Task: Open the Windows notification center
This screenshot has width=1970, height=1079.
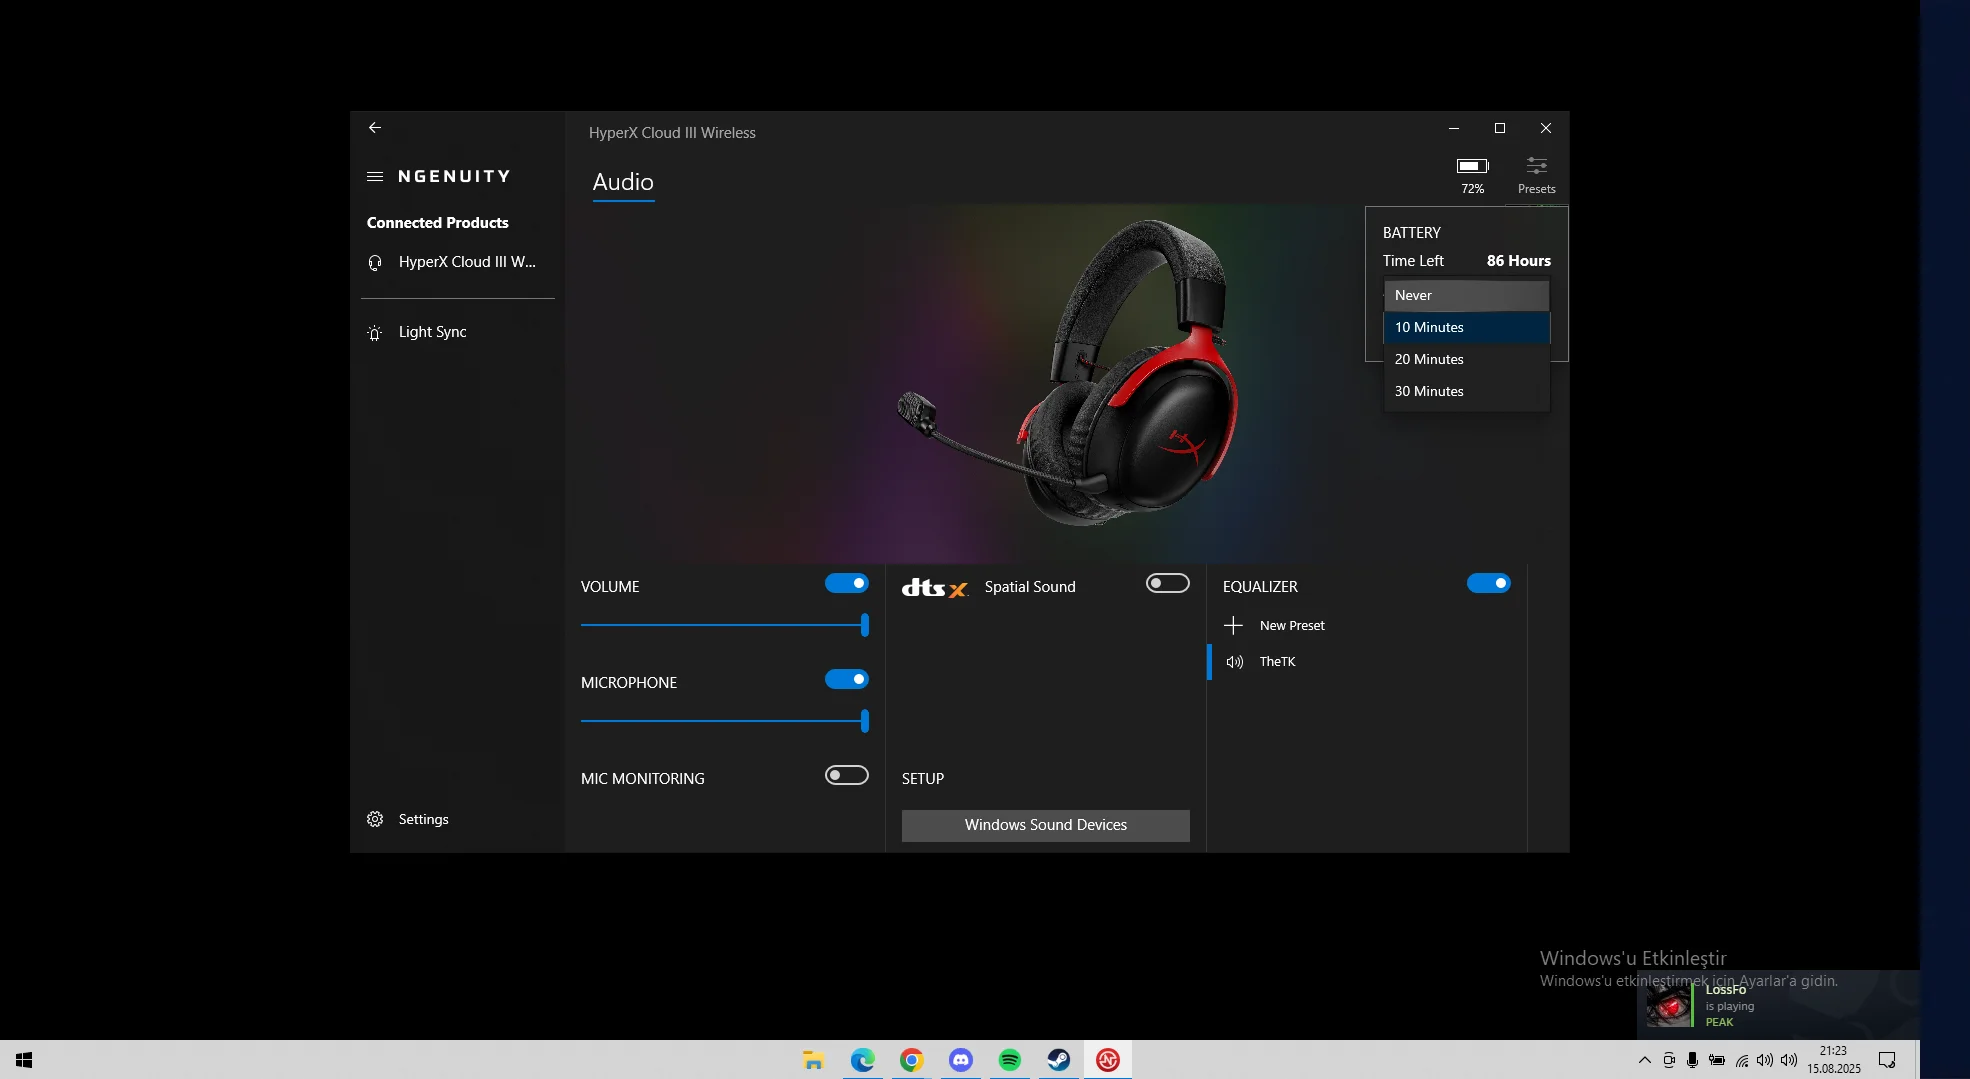Action: [1887, 1060]
